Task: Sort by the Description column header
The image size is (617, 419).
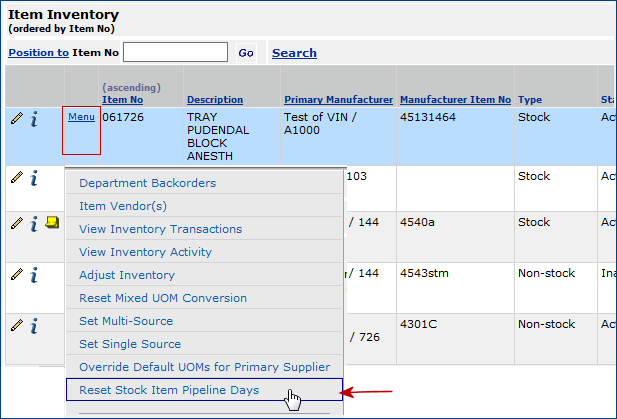Action: 214,100
